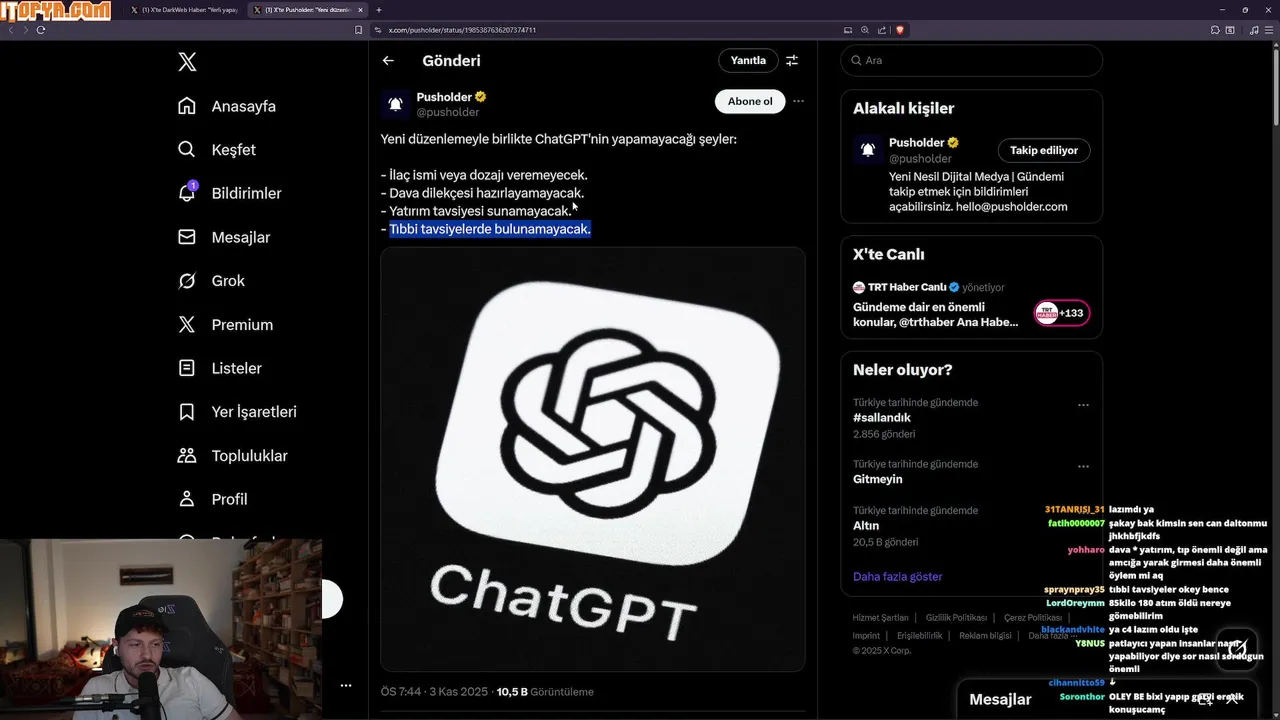Image resolution: width=1280 pixels, height=720 pixels.
Task: Click the browser zoom magnifier icon
Action: tap(865, 30)
